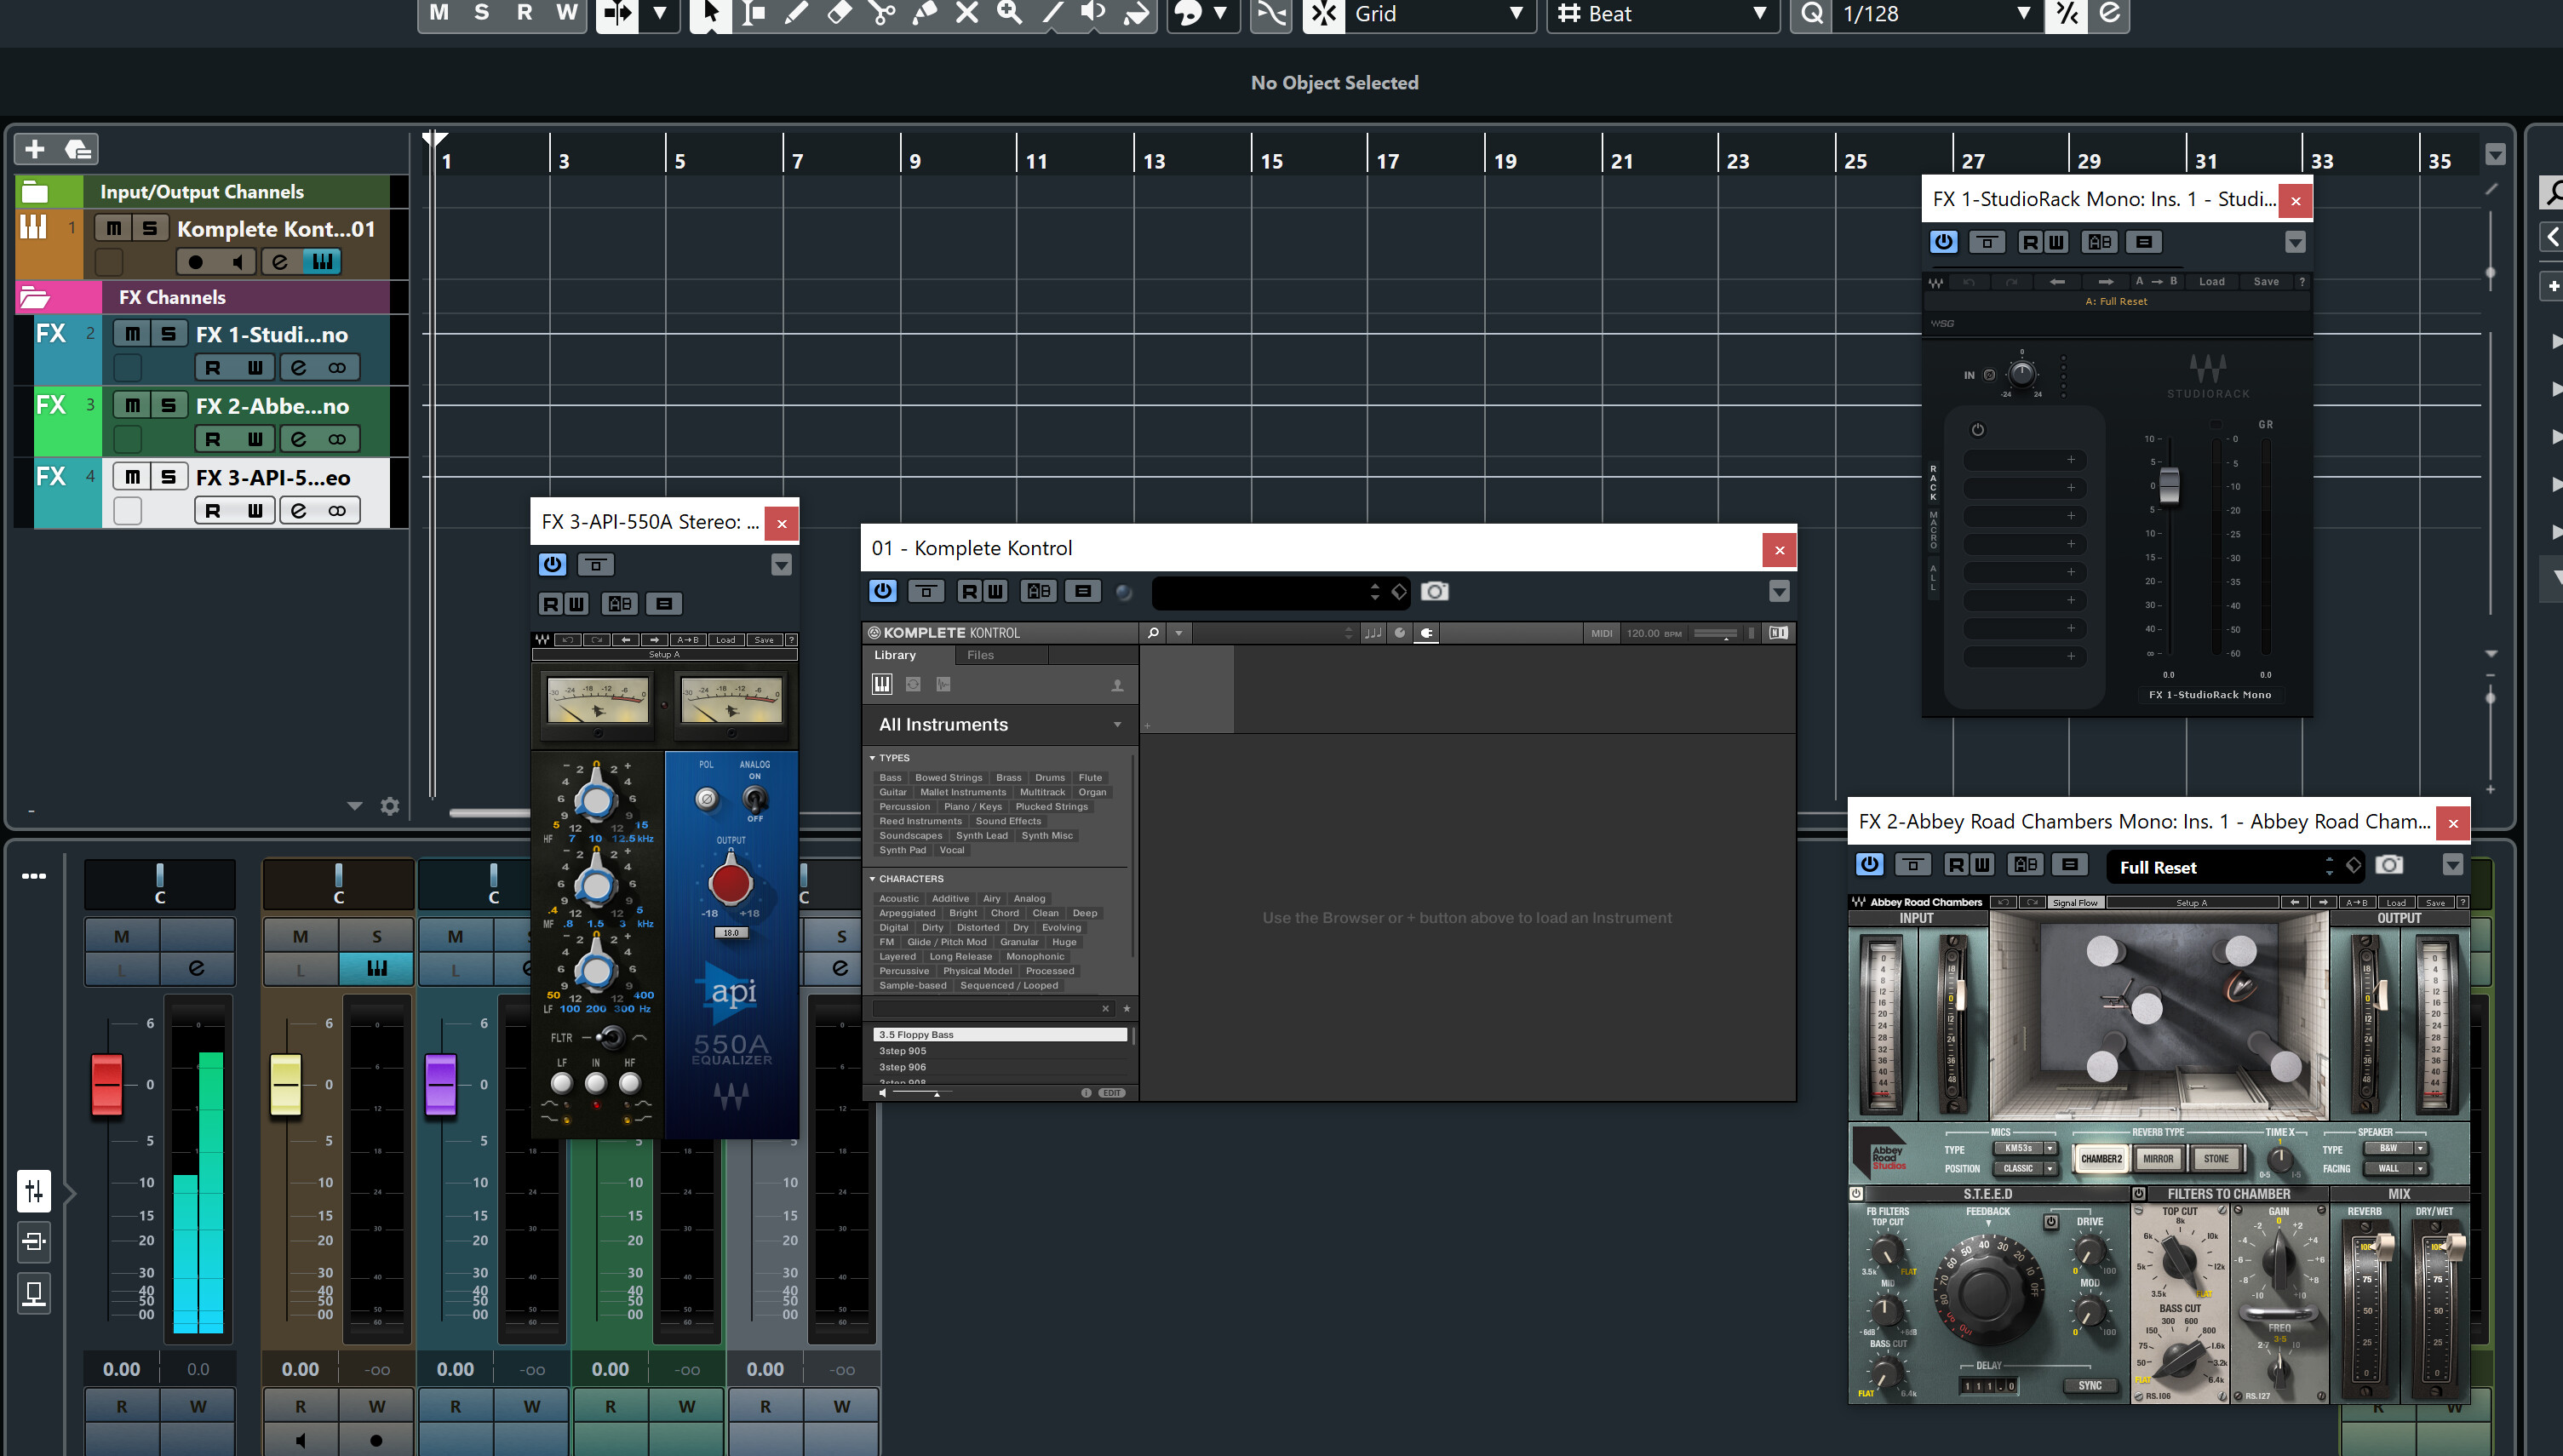Take snapshot with Komplete Kontrol camera icon
Screen dimensions: 2563x1456
[1434, 592]
